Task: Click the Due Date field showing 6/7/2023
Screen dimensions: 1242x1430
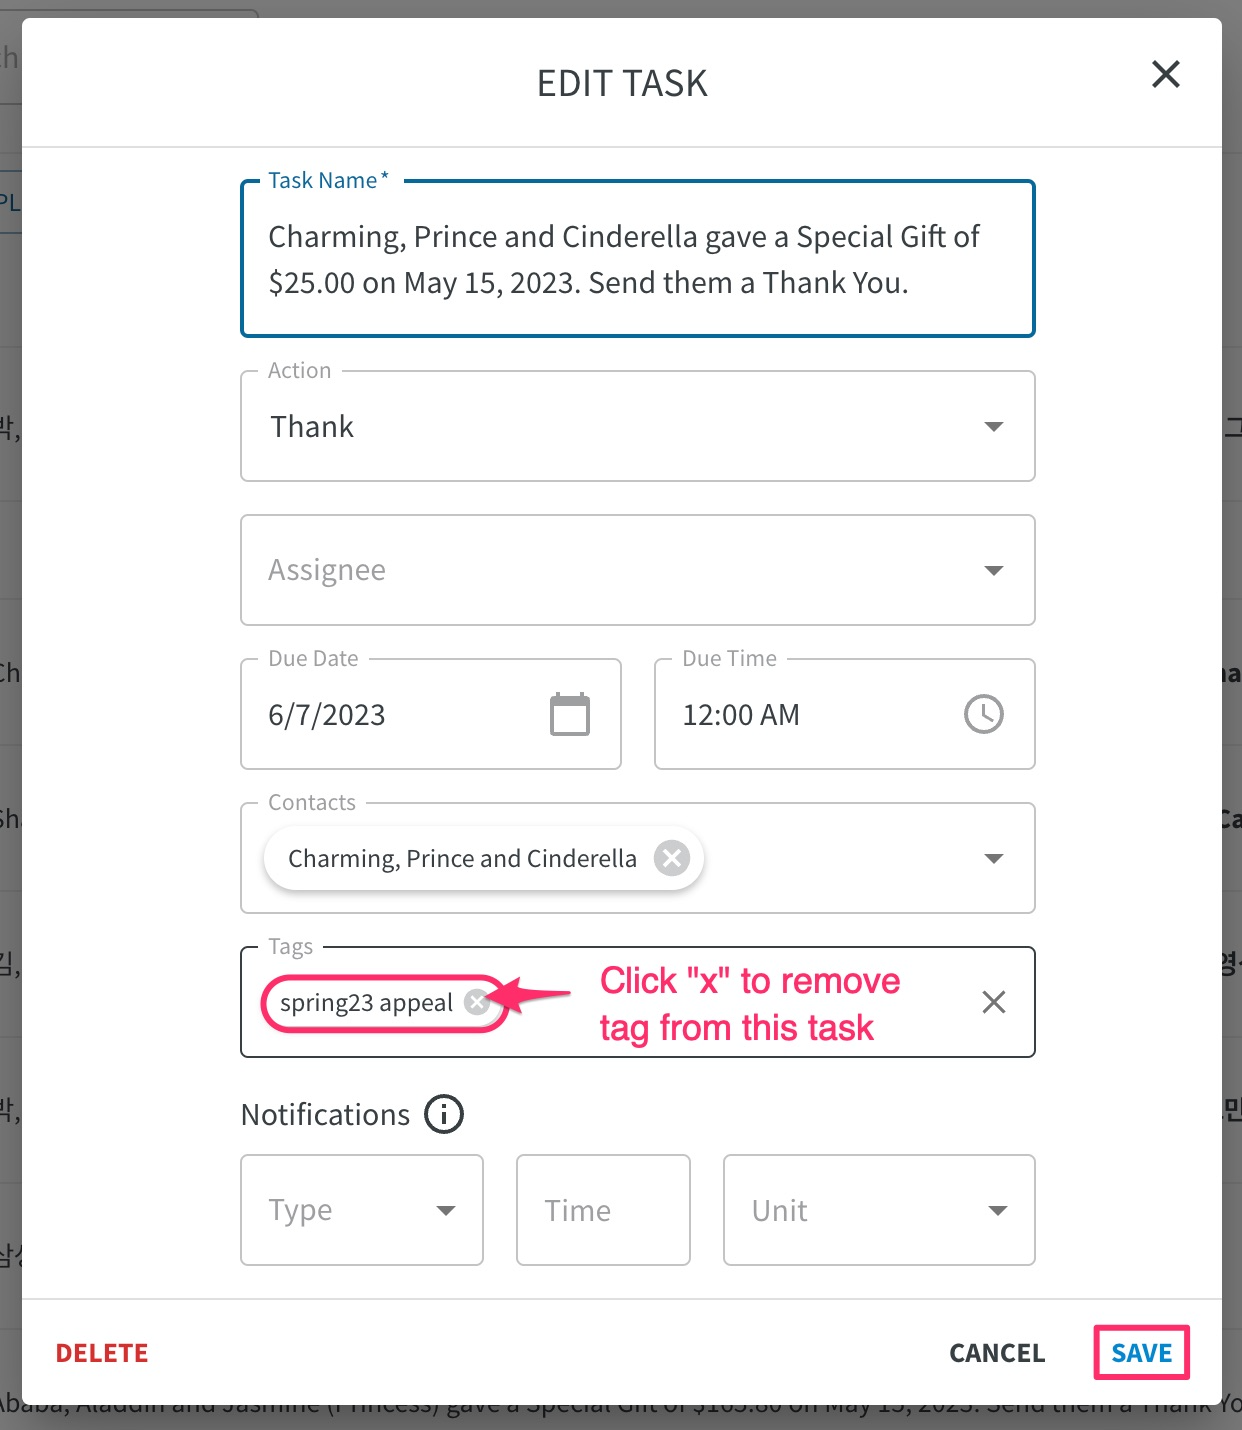Action: [431, 714]
